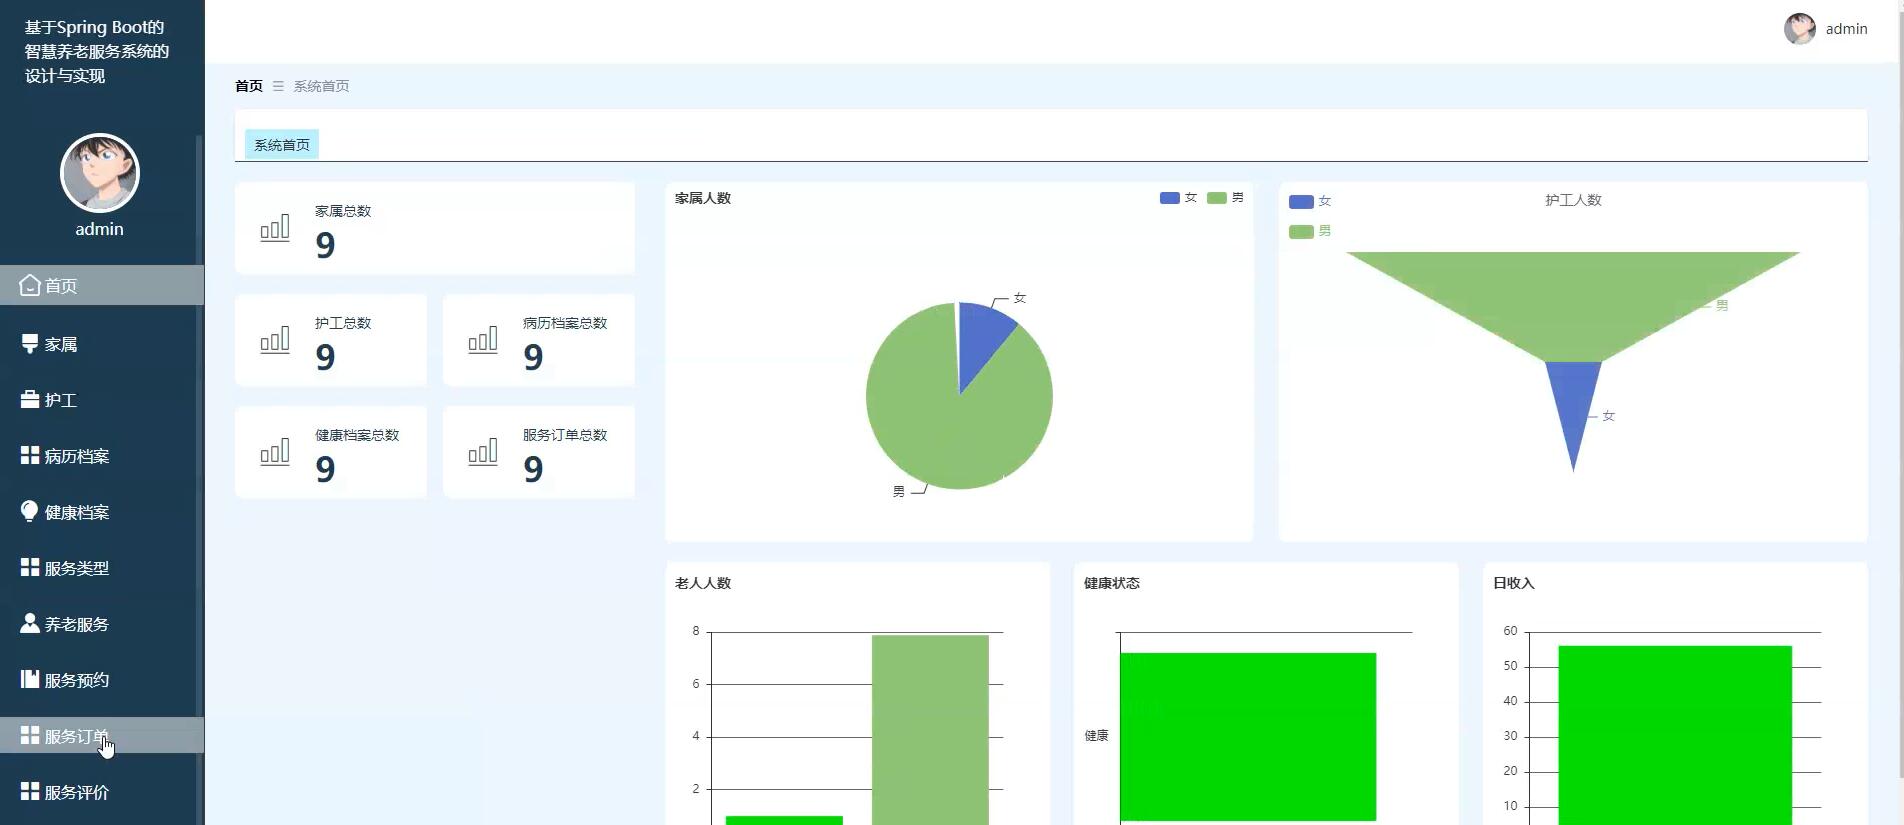Open 家属 via its sidebar icon
This screenshot has width=1904, height=825.
pos(30,343)
